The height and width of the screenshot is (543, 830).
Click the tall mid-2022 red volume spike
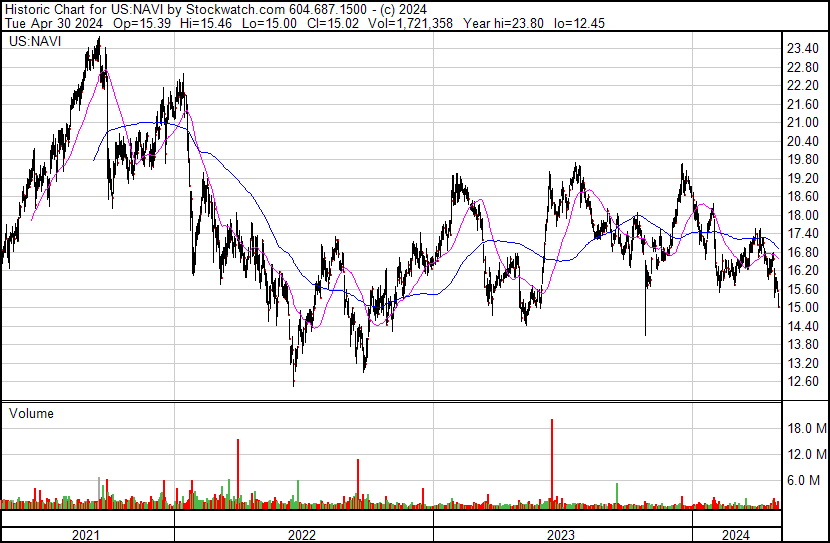(358, 484)
